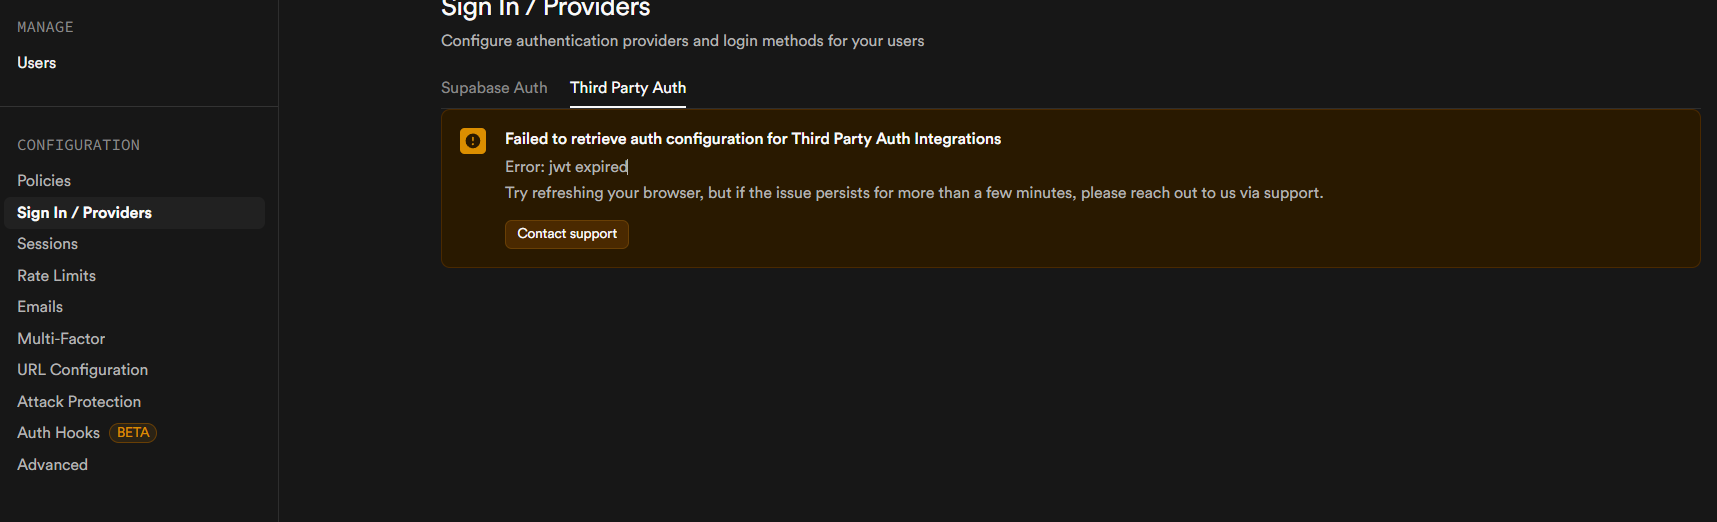Go to Policies in the sidebar
Screen dimensions: 1717x522
tap(44, 181)
